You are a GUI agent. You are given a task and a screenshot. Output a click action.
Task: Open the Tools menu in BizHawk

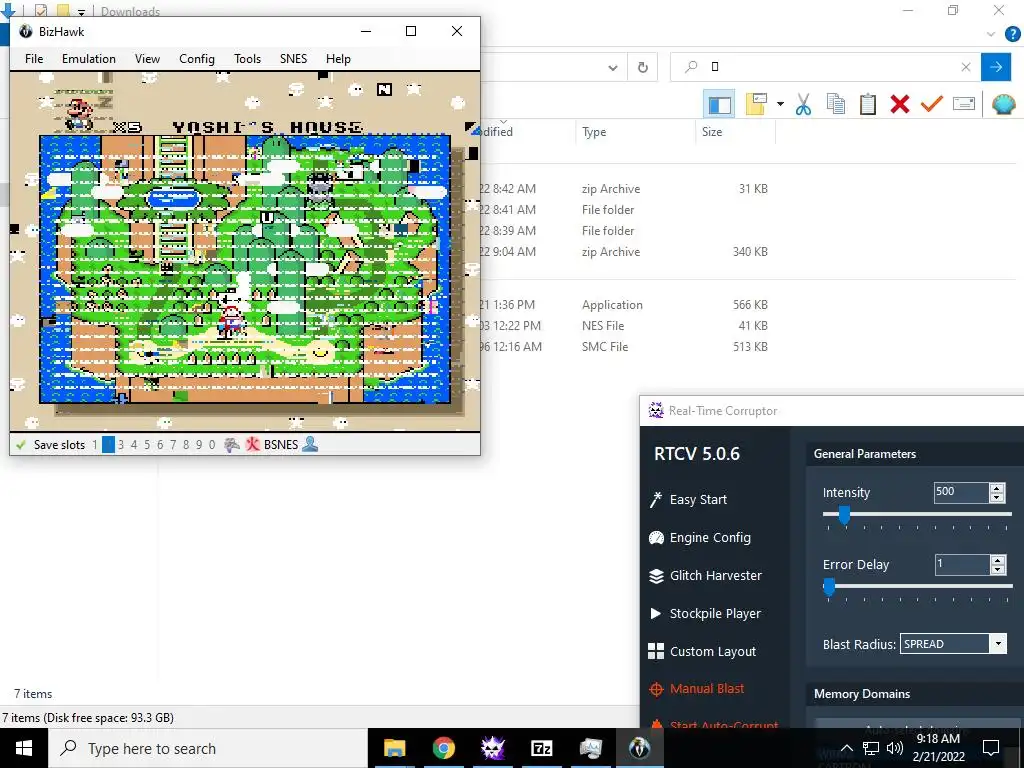coord(248,59)
